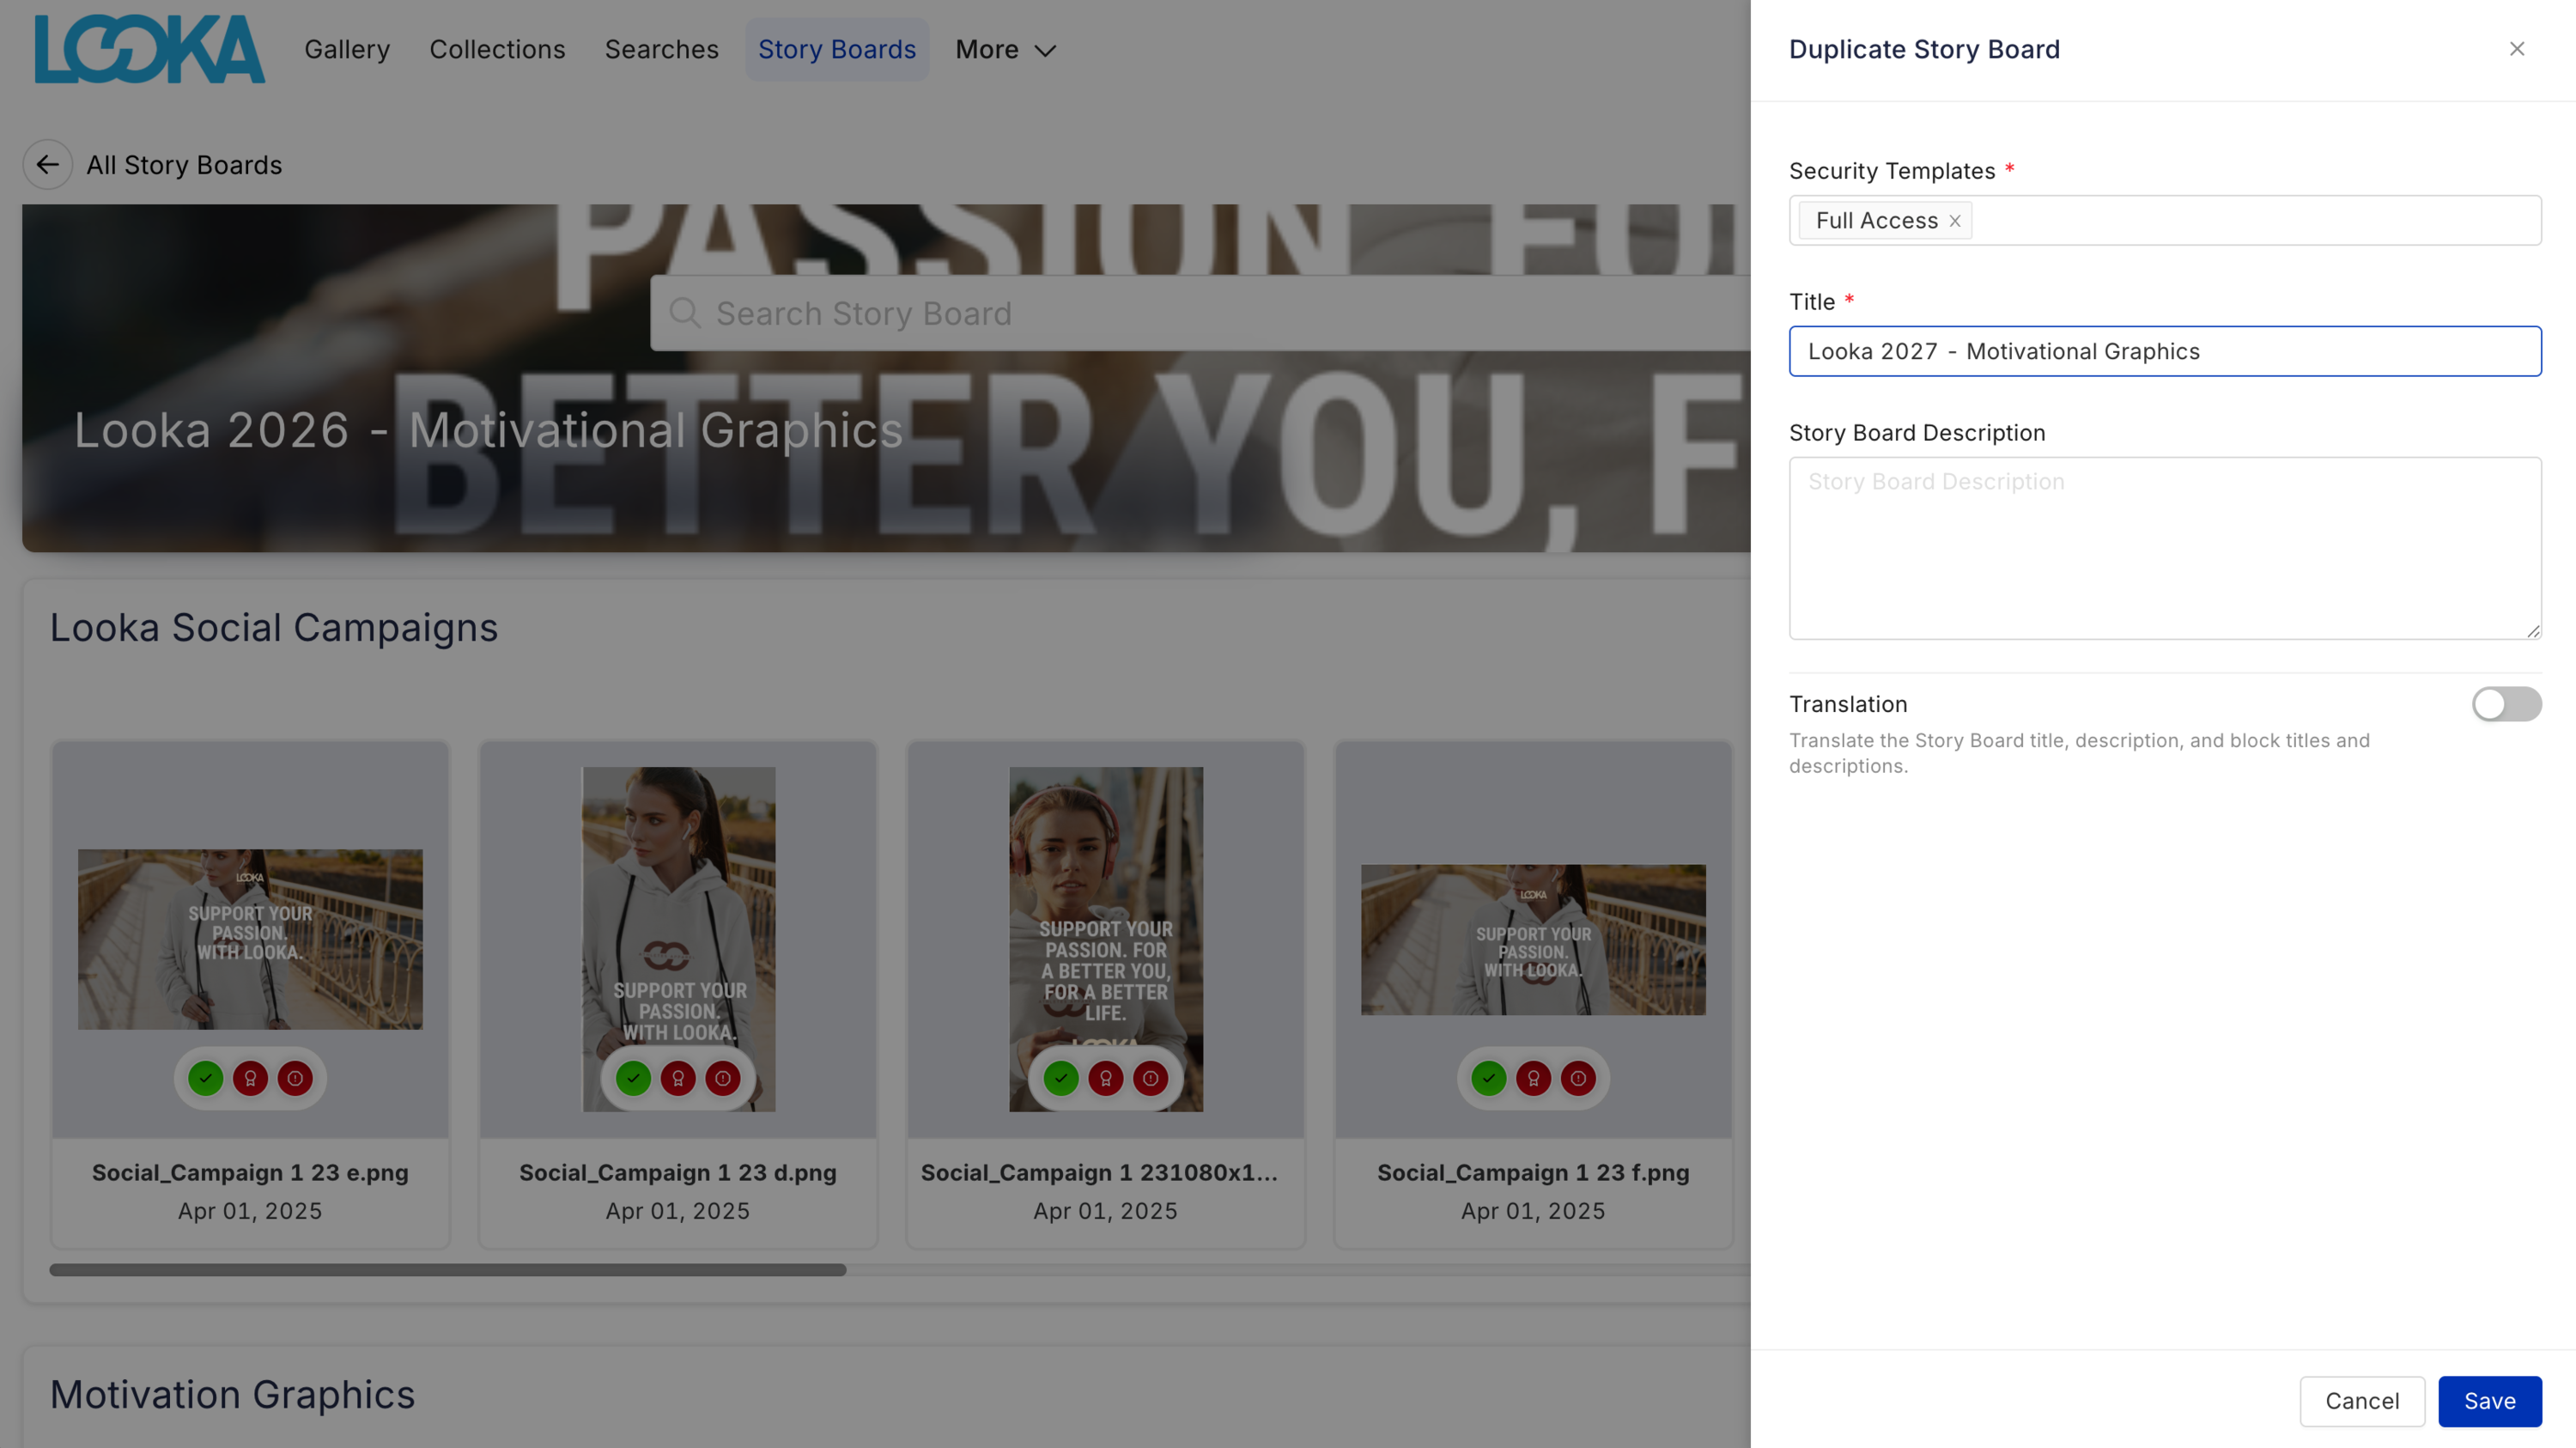Focus the Story Board Description text area

click(2165, 548)
